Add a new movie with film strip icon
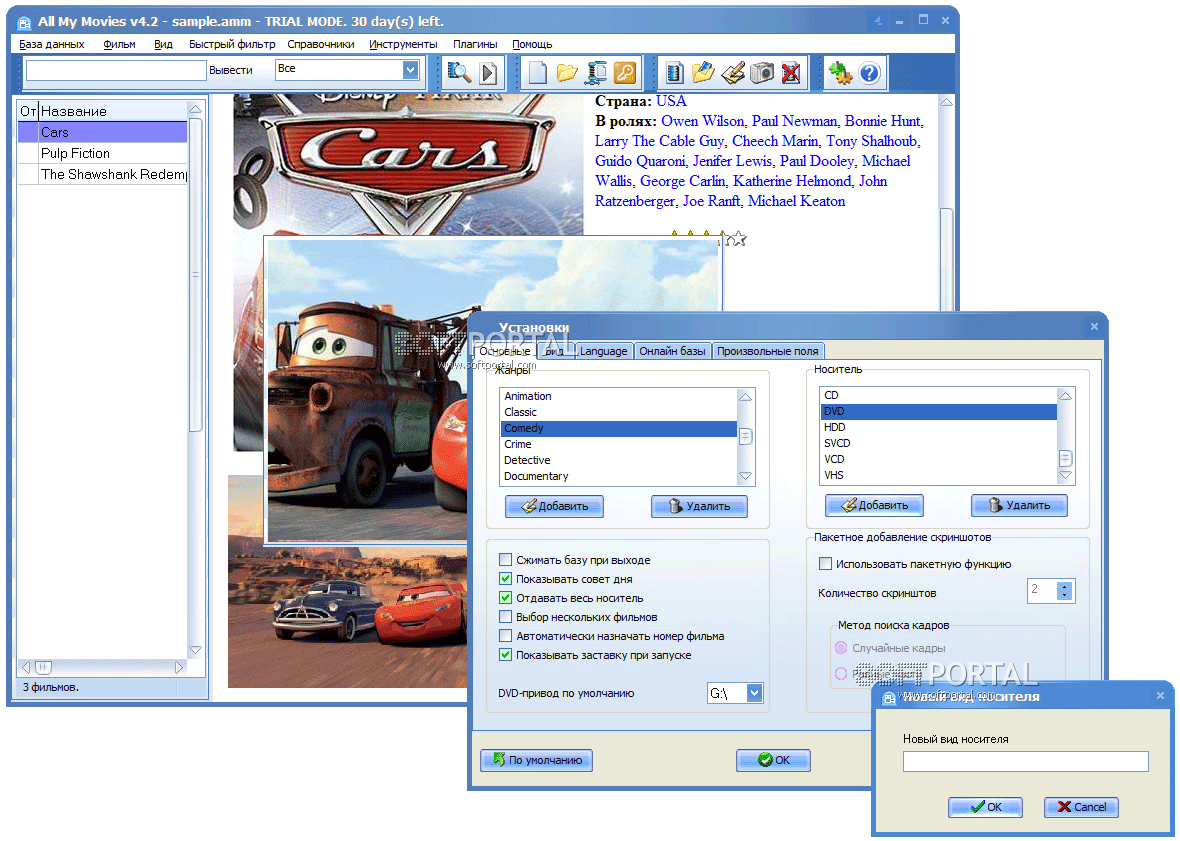 point(675,73)
